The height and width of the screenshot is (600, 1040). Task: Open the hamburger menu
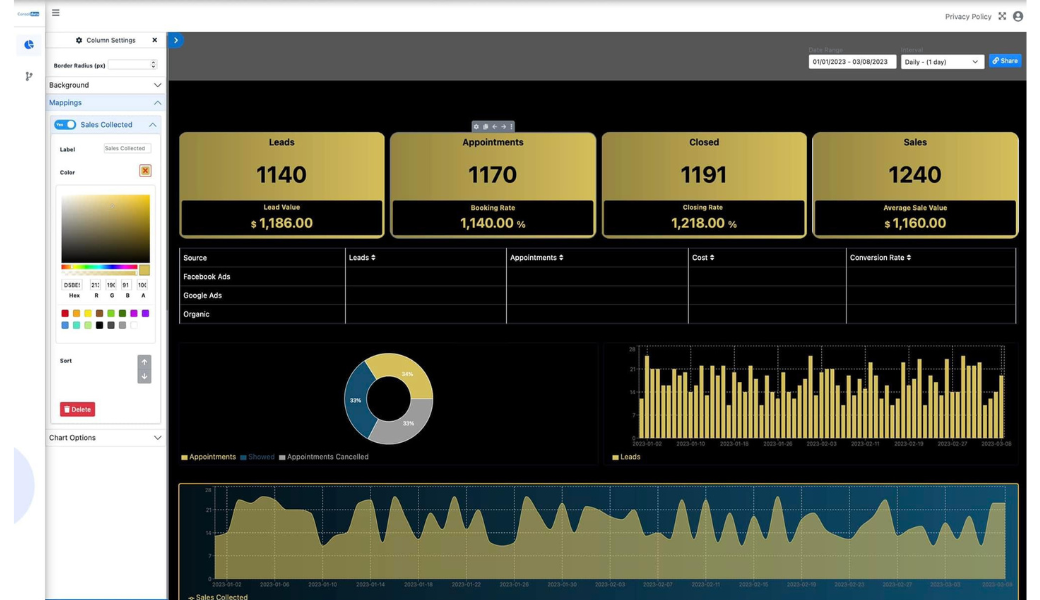[56, 13]
